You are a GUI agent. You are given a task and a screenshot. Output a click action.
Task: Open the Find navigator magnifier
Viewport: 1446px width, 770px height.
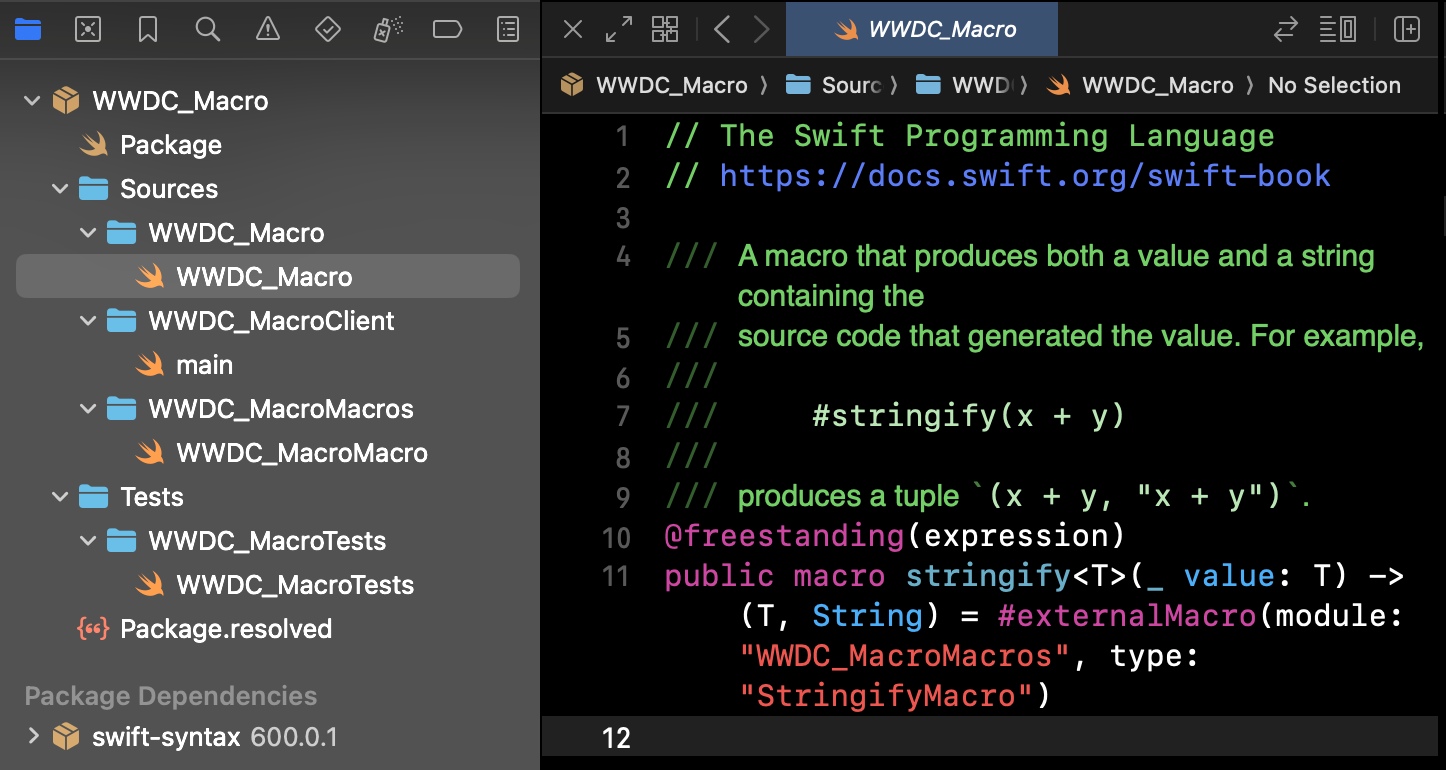(208, 30)
